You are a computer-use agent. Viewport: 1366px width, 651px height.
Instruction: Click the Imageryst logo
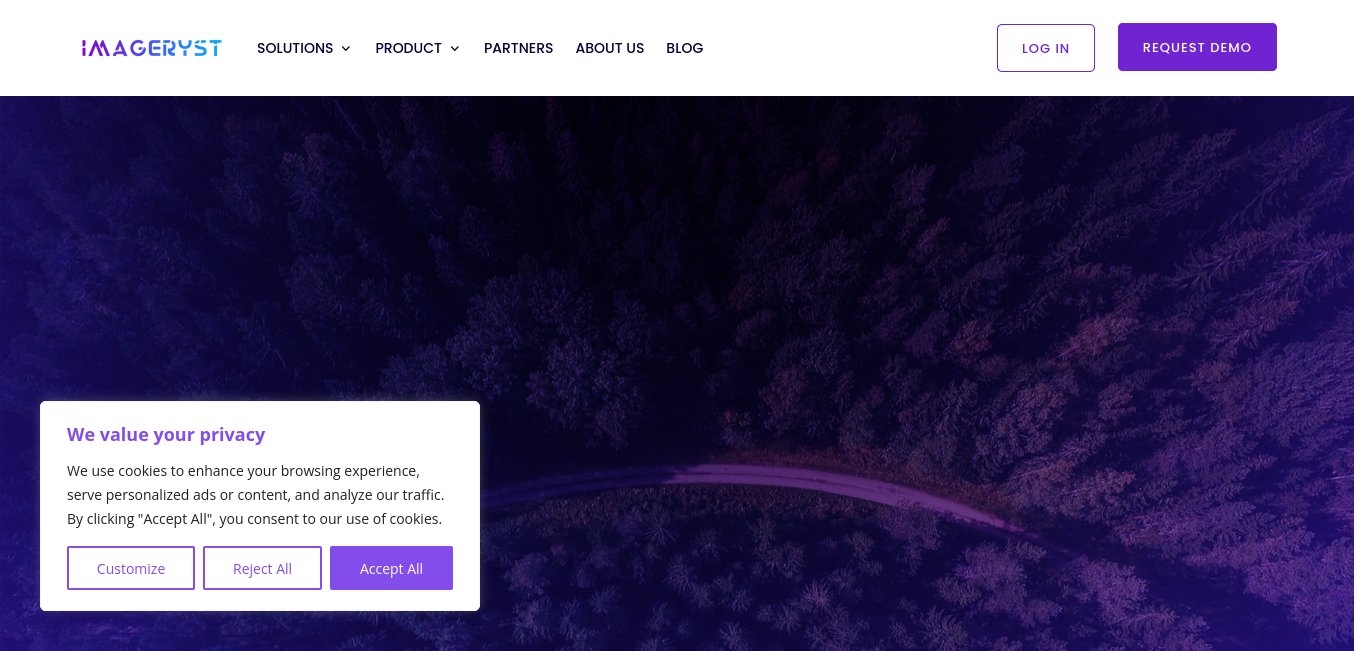tap(152, 48)
